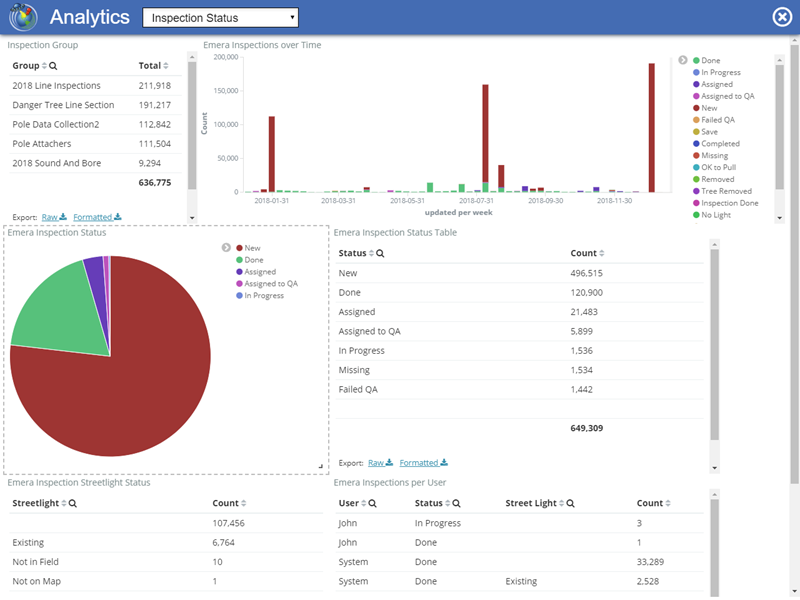This screenshot has width=800, height=600.
Task: Click the Existing streetlight row
Action: coord(166,542)
